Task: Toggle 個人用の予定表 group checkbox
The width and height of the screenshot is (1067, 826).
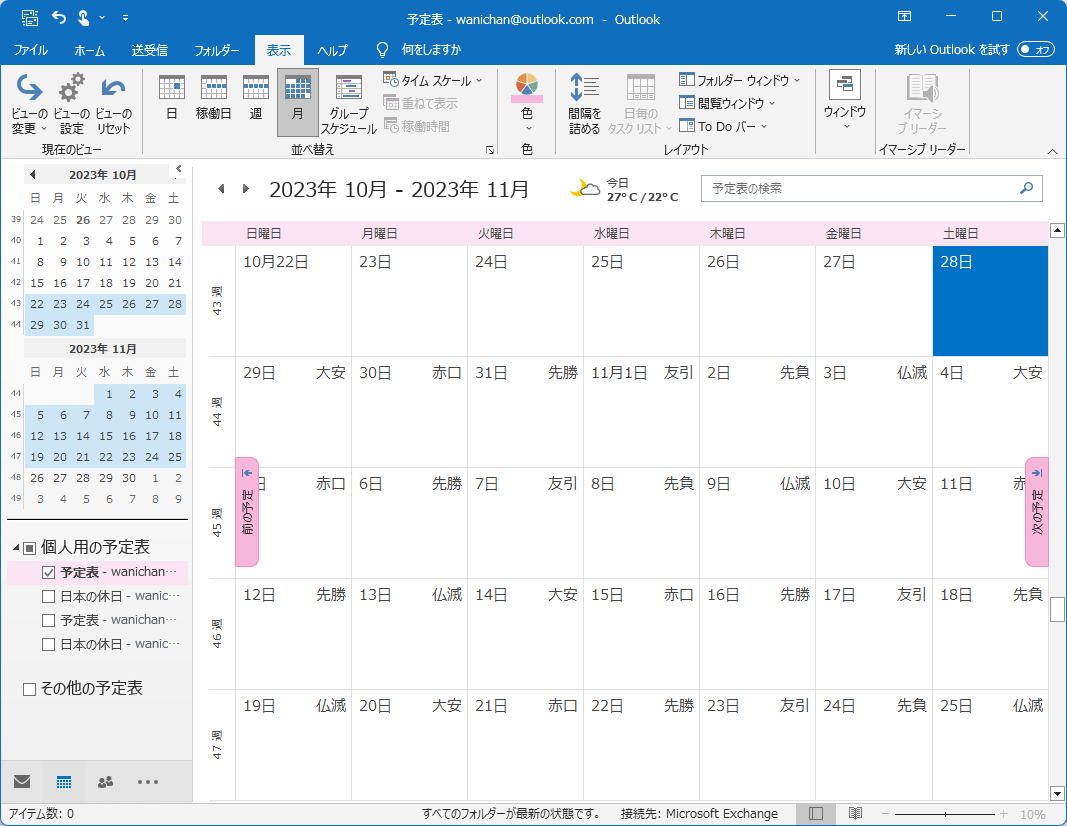Action: [x=29, y=548]
